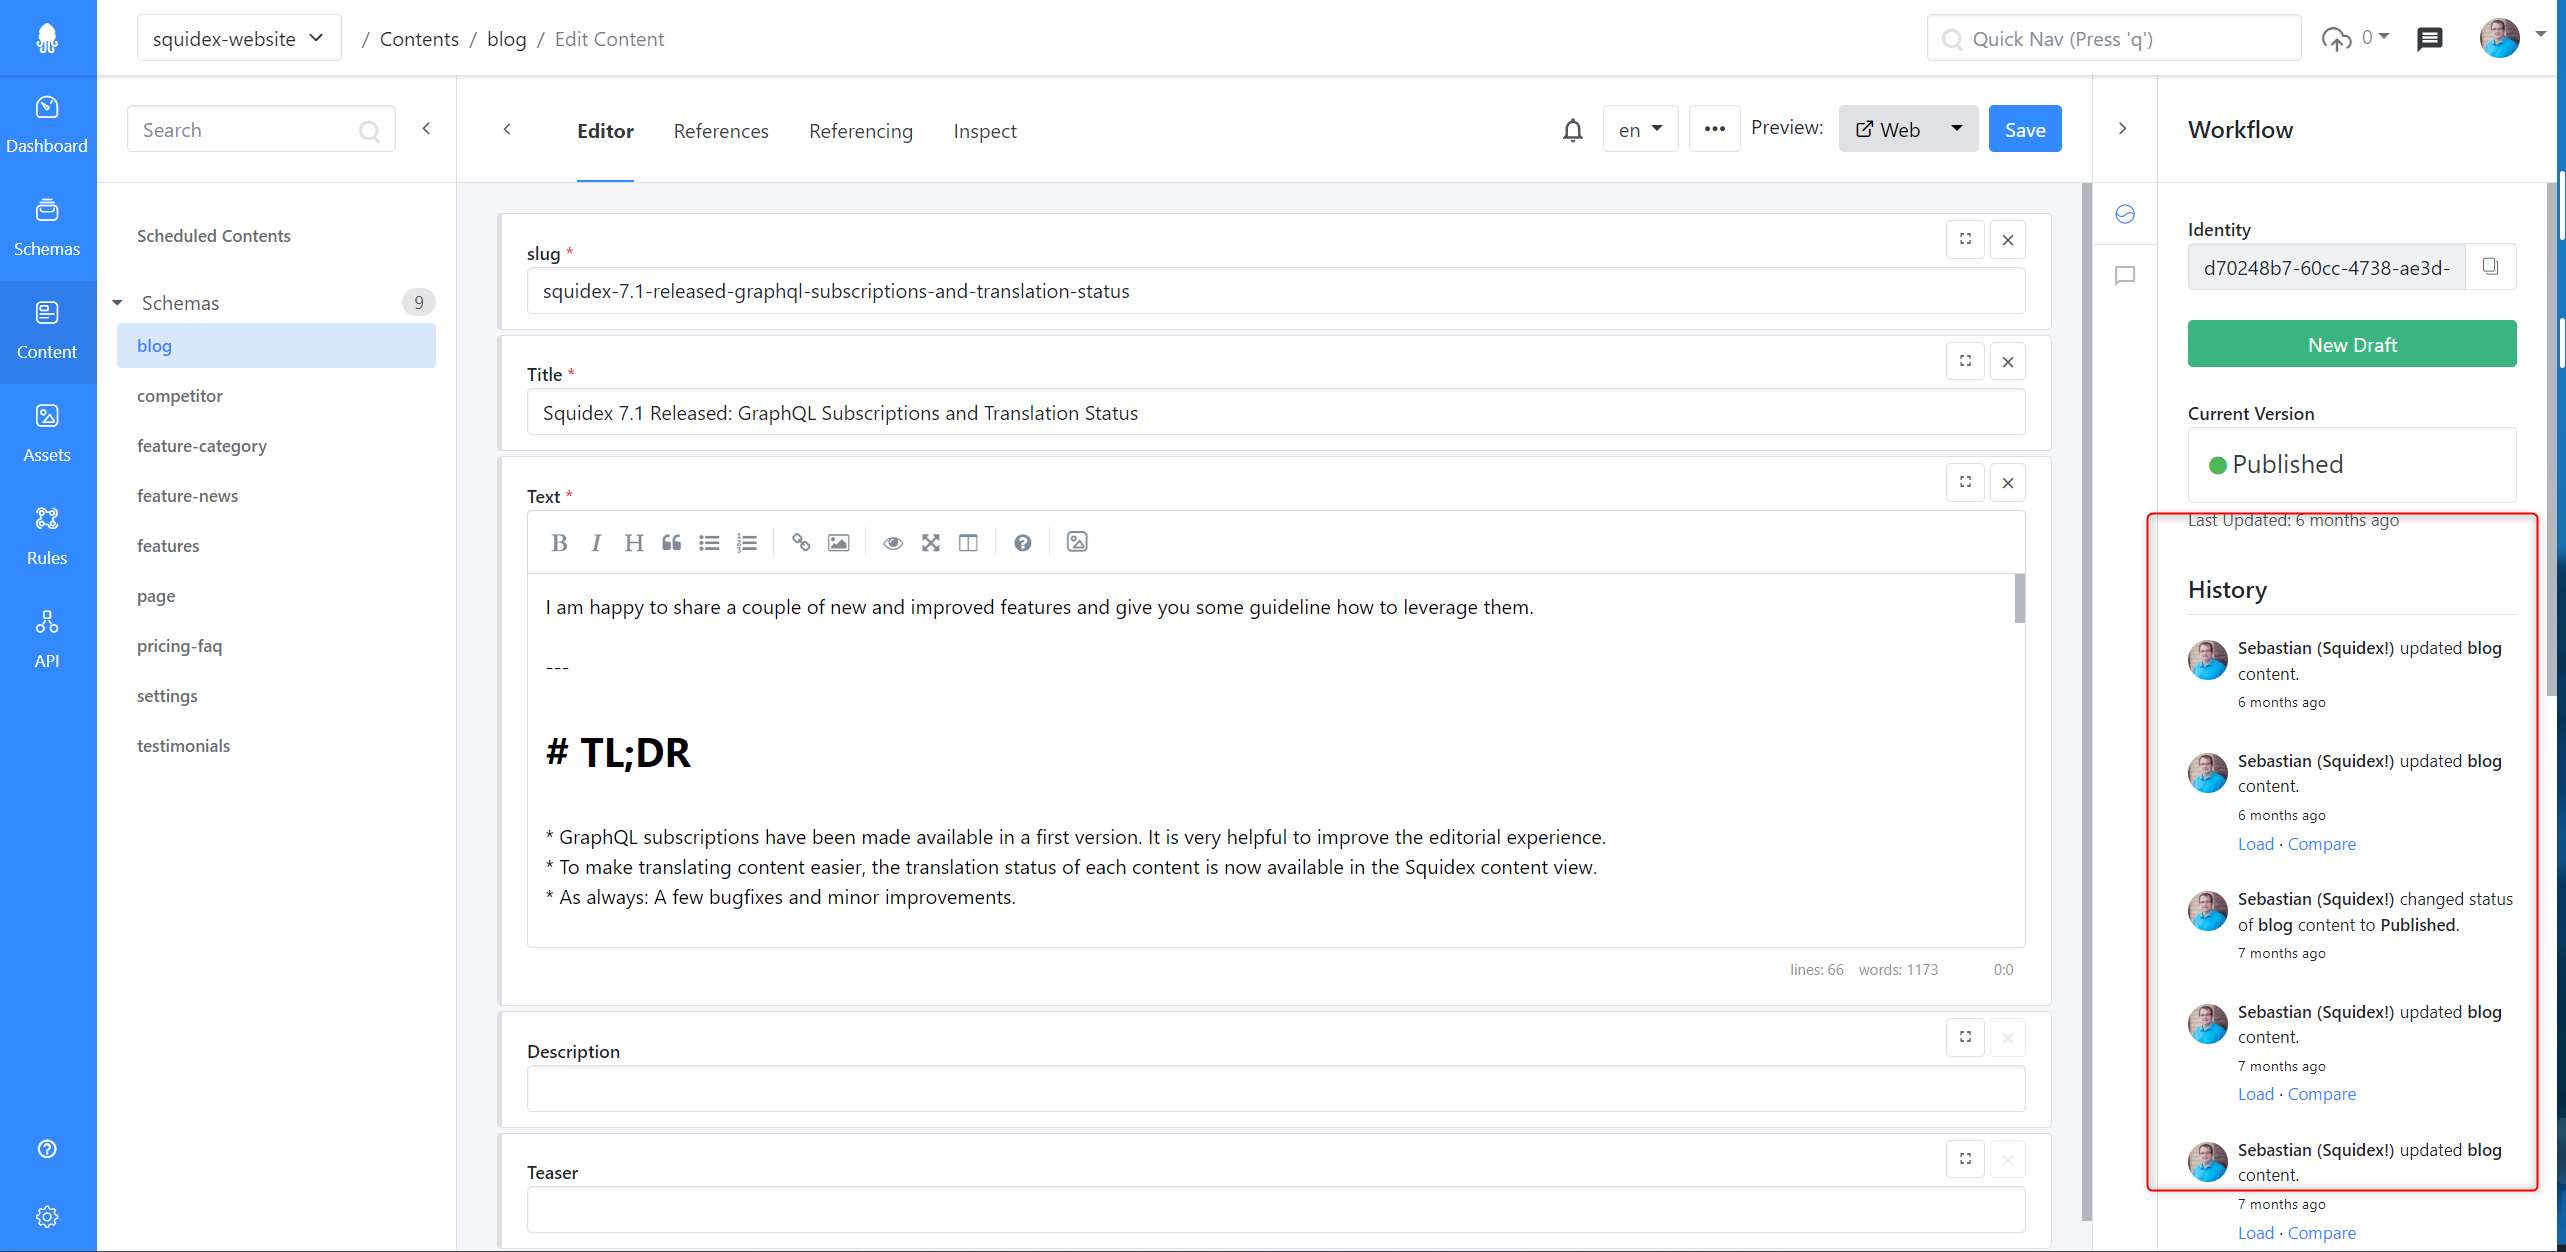Switch to the References tab
This screenshot has height=1252, width=2566.
tap(721, 131)
